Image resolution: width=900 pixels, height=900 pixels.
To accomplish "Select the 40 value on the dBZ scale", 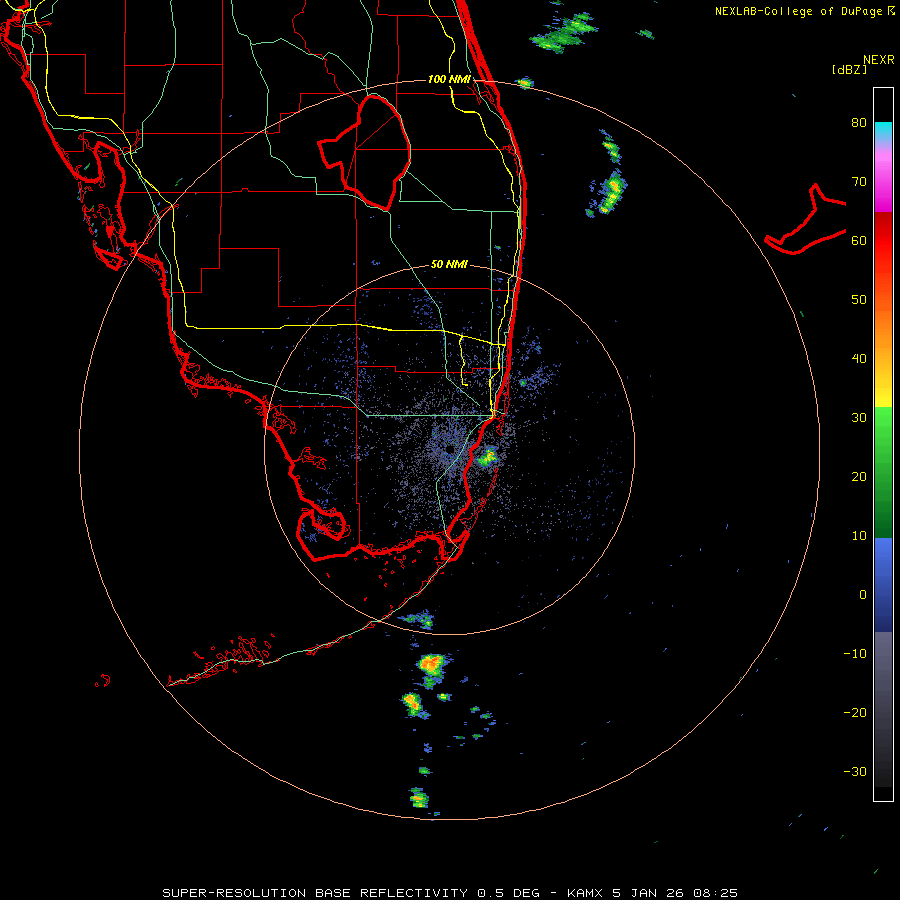I will pyautogui.click(x=859, y=358).
